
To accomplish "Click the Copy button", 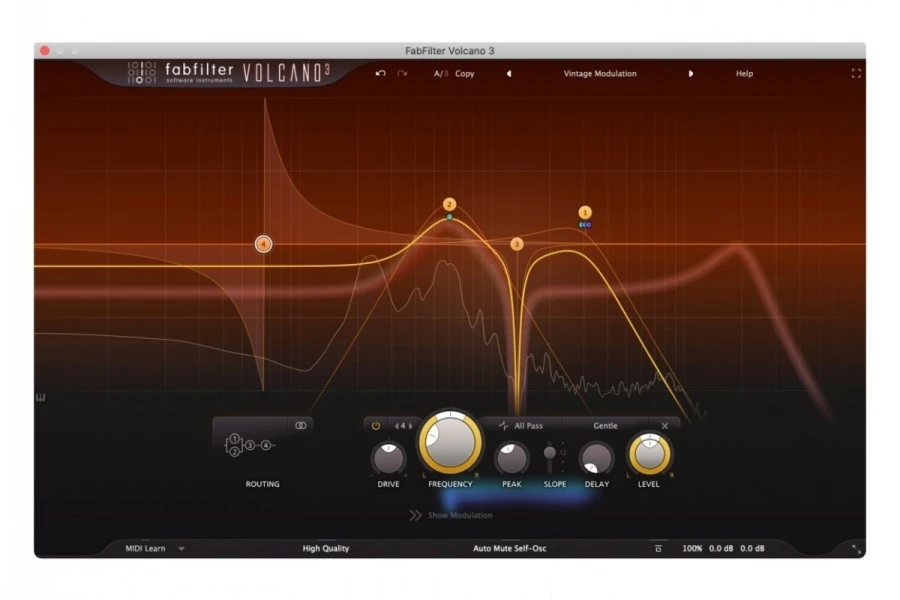I will coord(464,73).
